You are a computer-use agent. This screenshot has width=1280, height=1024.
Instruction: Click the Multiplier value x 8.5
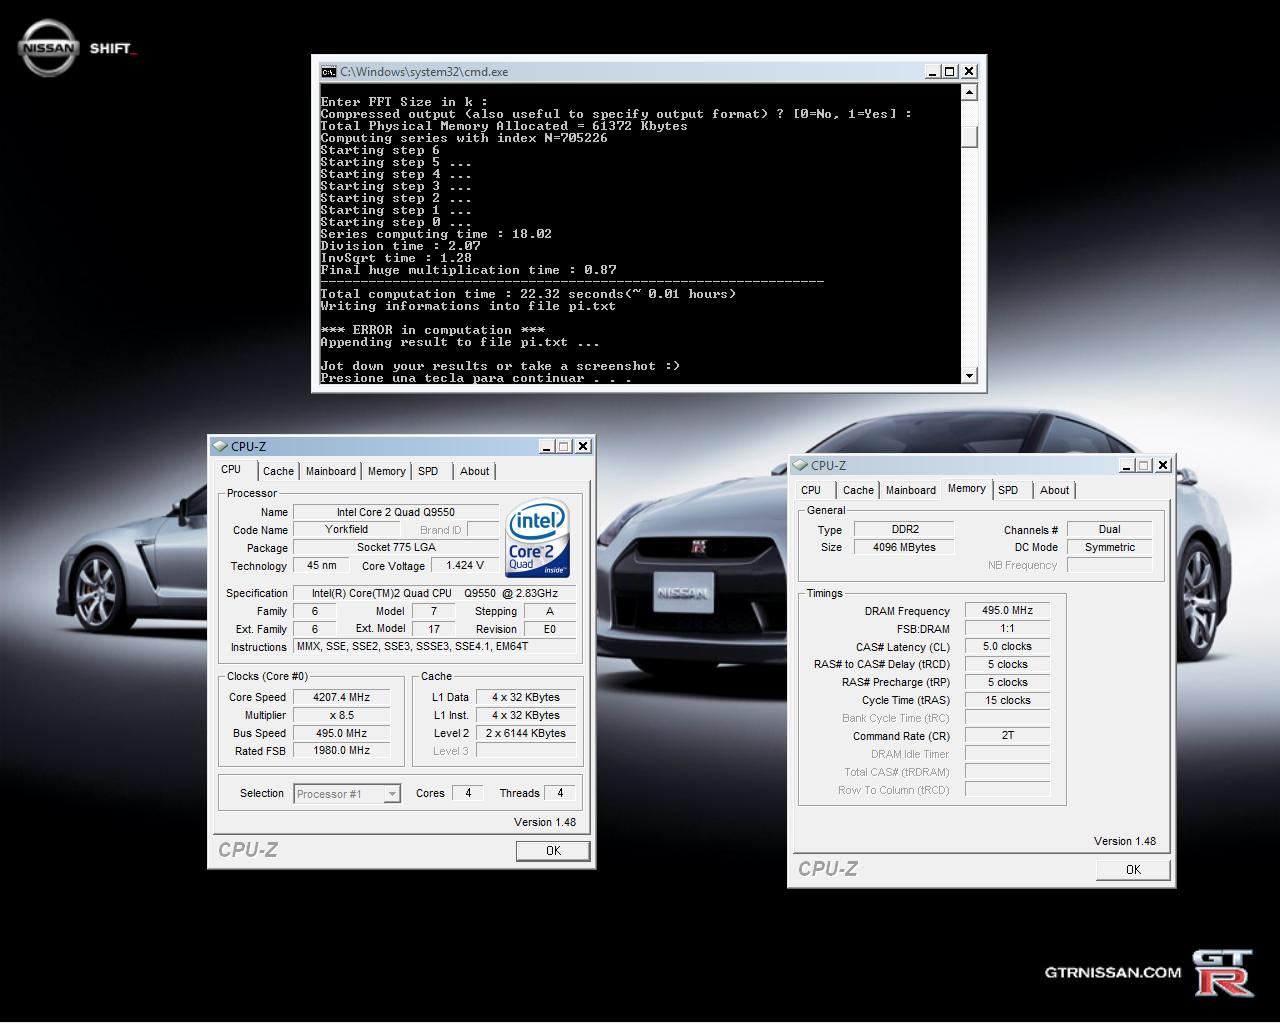(x=341, y=715)
